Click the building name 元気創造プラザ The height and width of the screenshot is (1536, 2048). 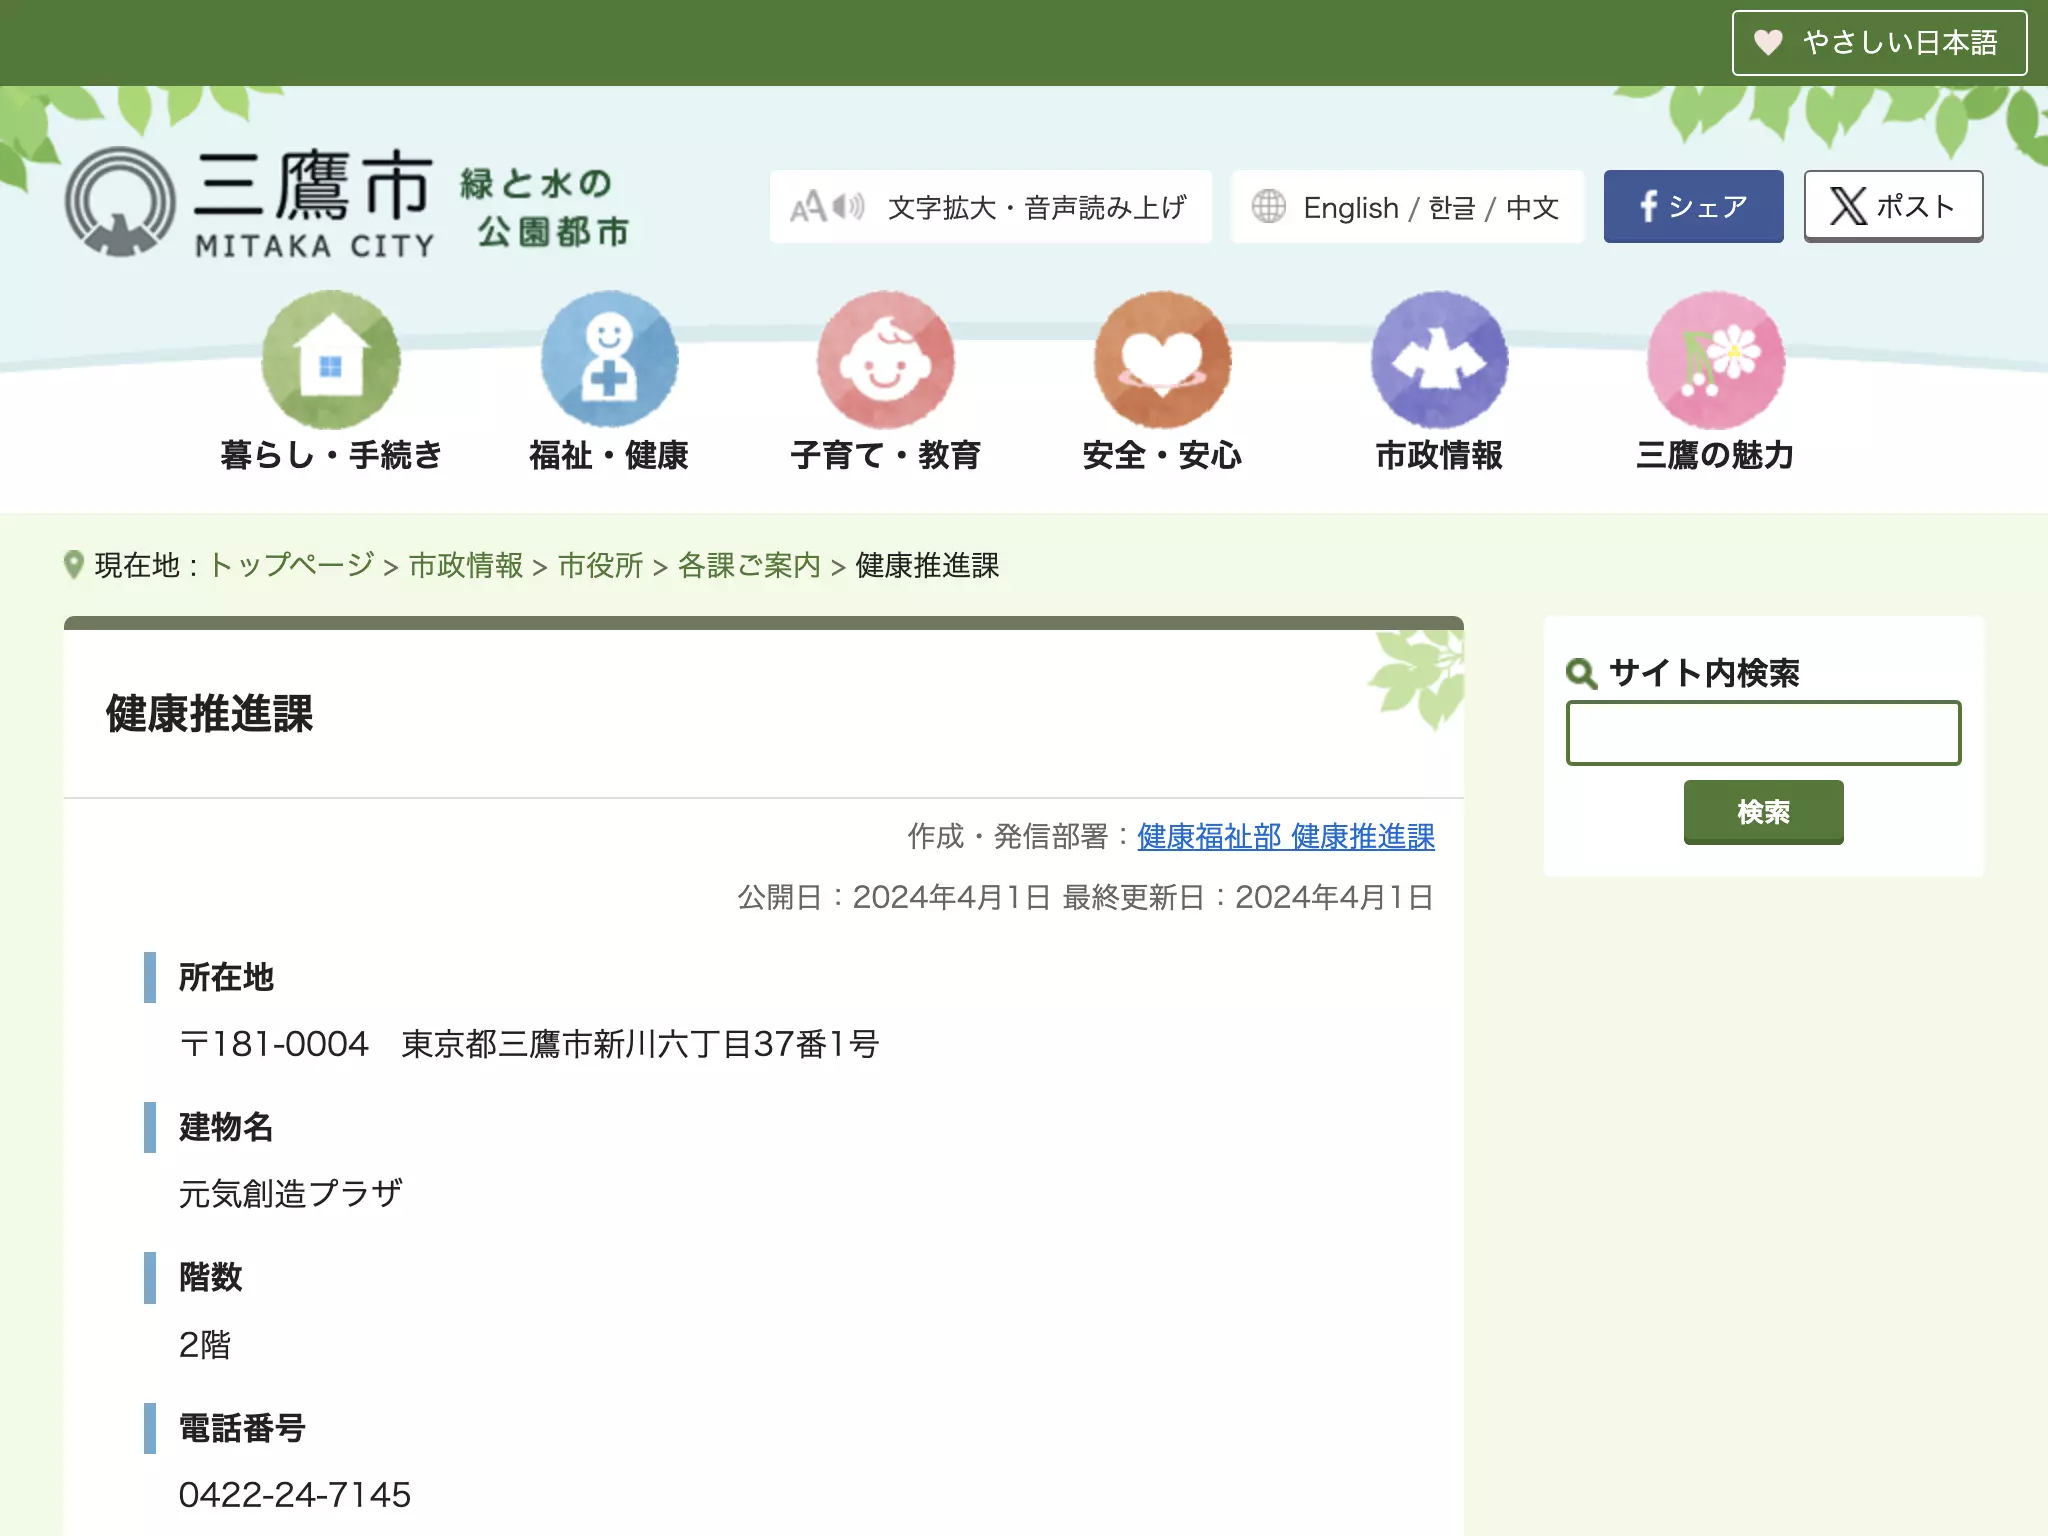click(x=290, y=1193)
